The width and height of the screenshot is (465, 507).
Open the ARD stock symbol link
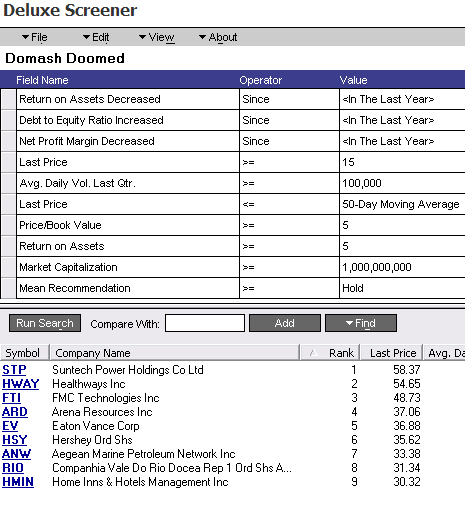pyautogui.click(x=15, y=412)
